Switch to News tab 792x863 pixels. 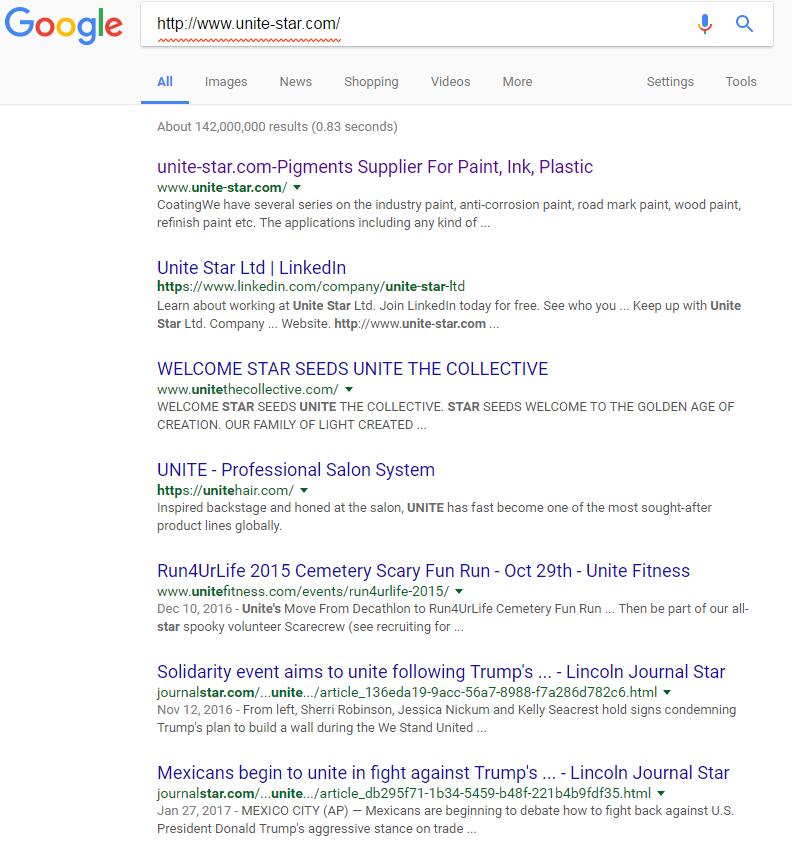click(x=296, y=81)
